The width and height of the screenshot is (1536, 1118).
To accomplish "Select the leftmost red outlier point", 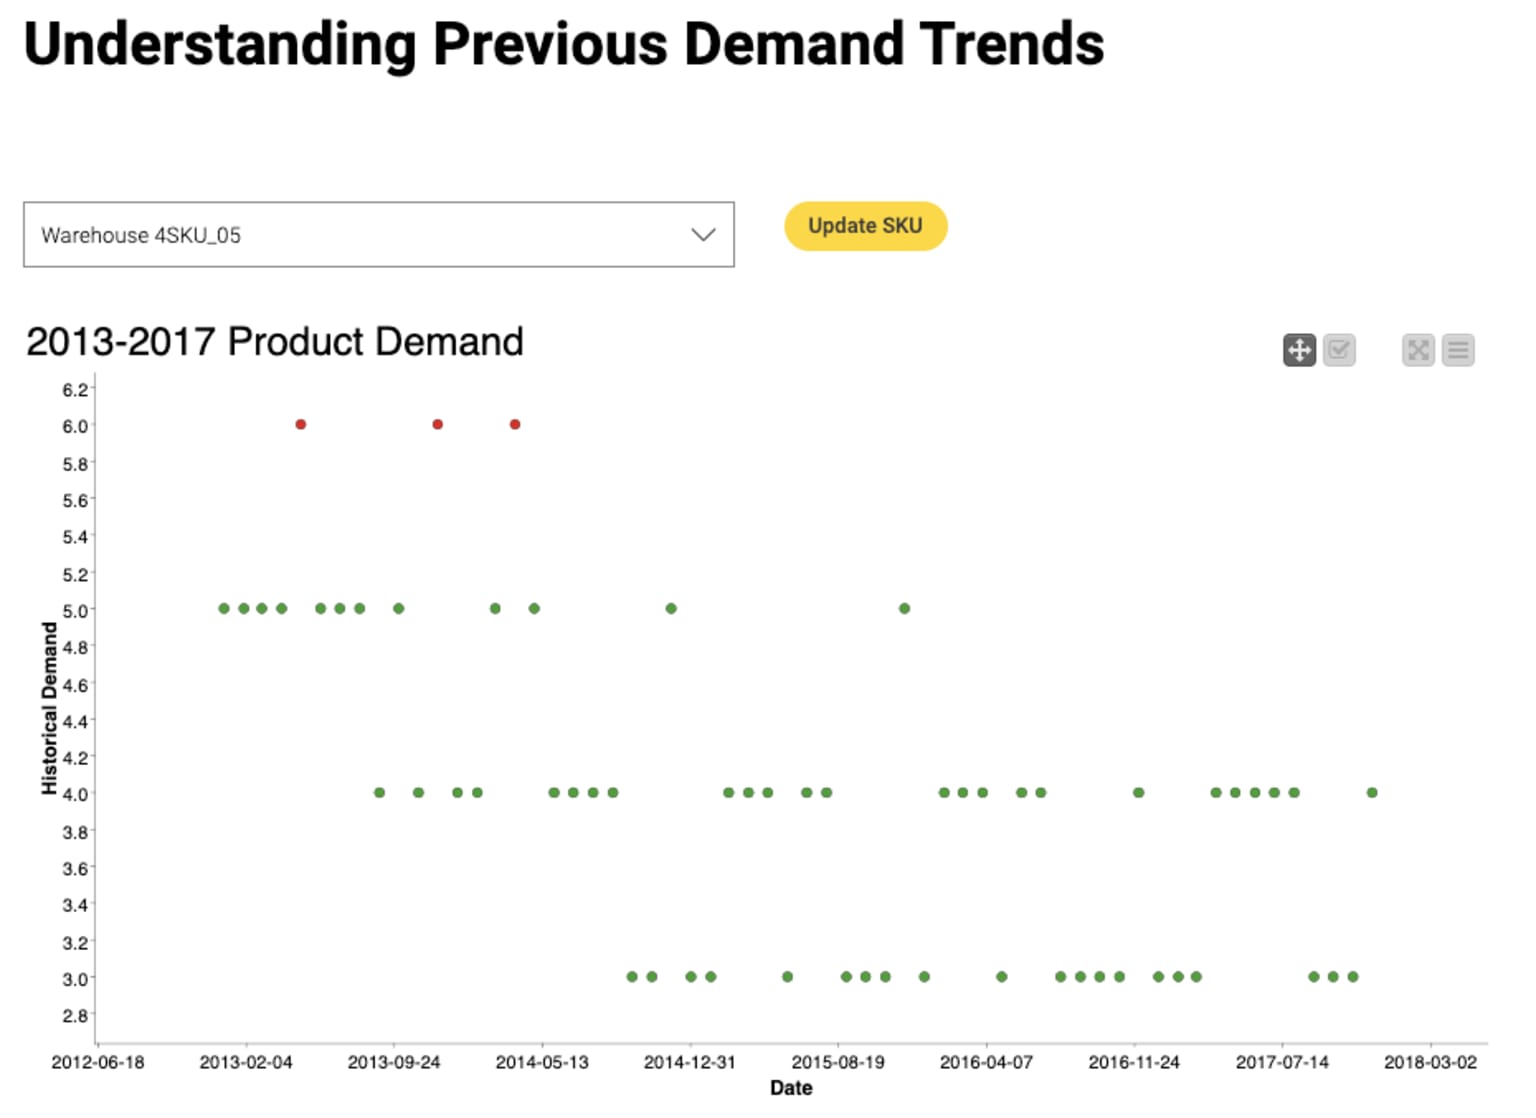I will coord(301,424).
